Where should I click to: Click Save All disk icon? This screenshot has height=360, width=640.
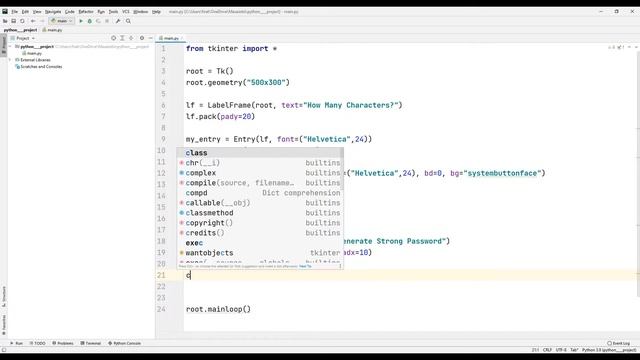point(13,21)
